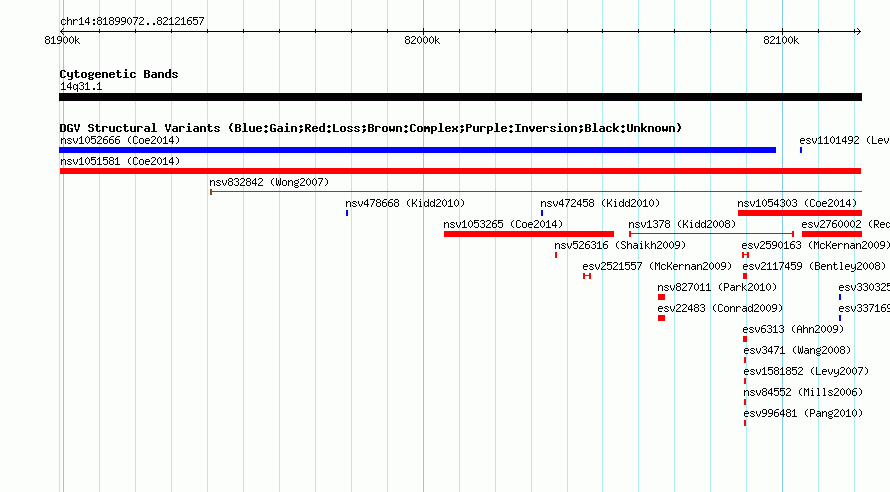Click the nsv1052666 (Coe2014) label

120,140
